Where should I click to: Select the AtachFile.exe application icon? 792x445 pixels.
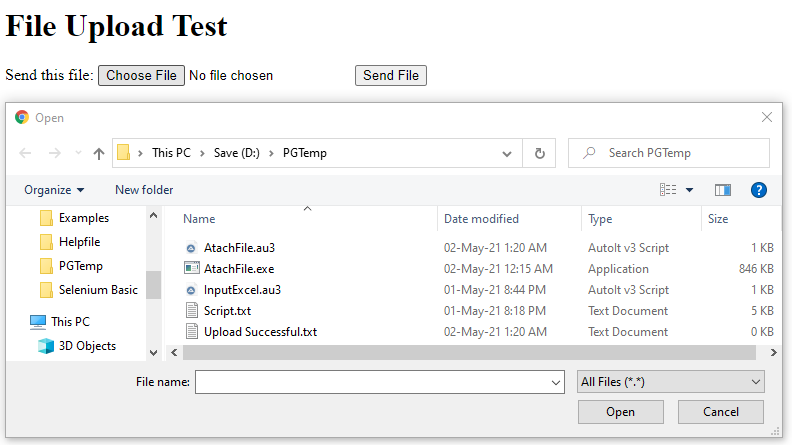(x=191, y=268)
